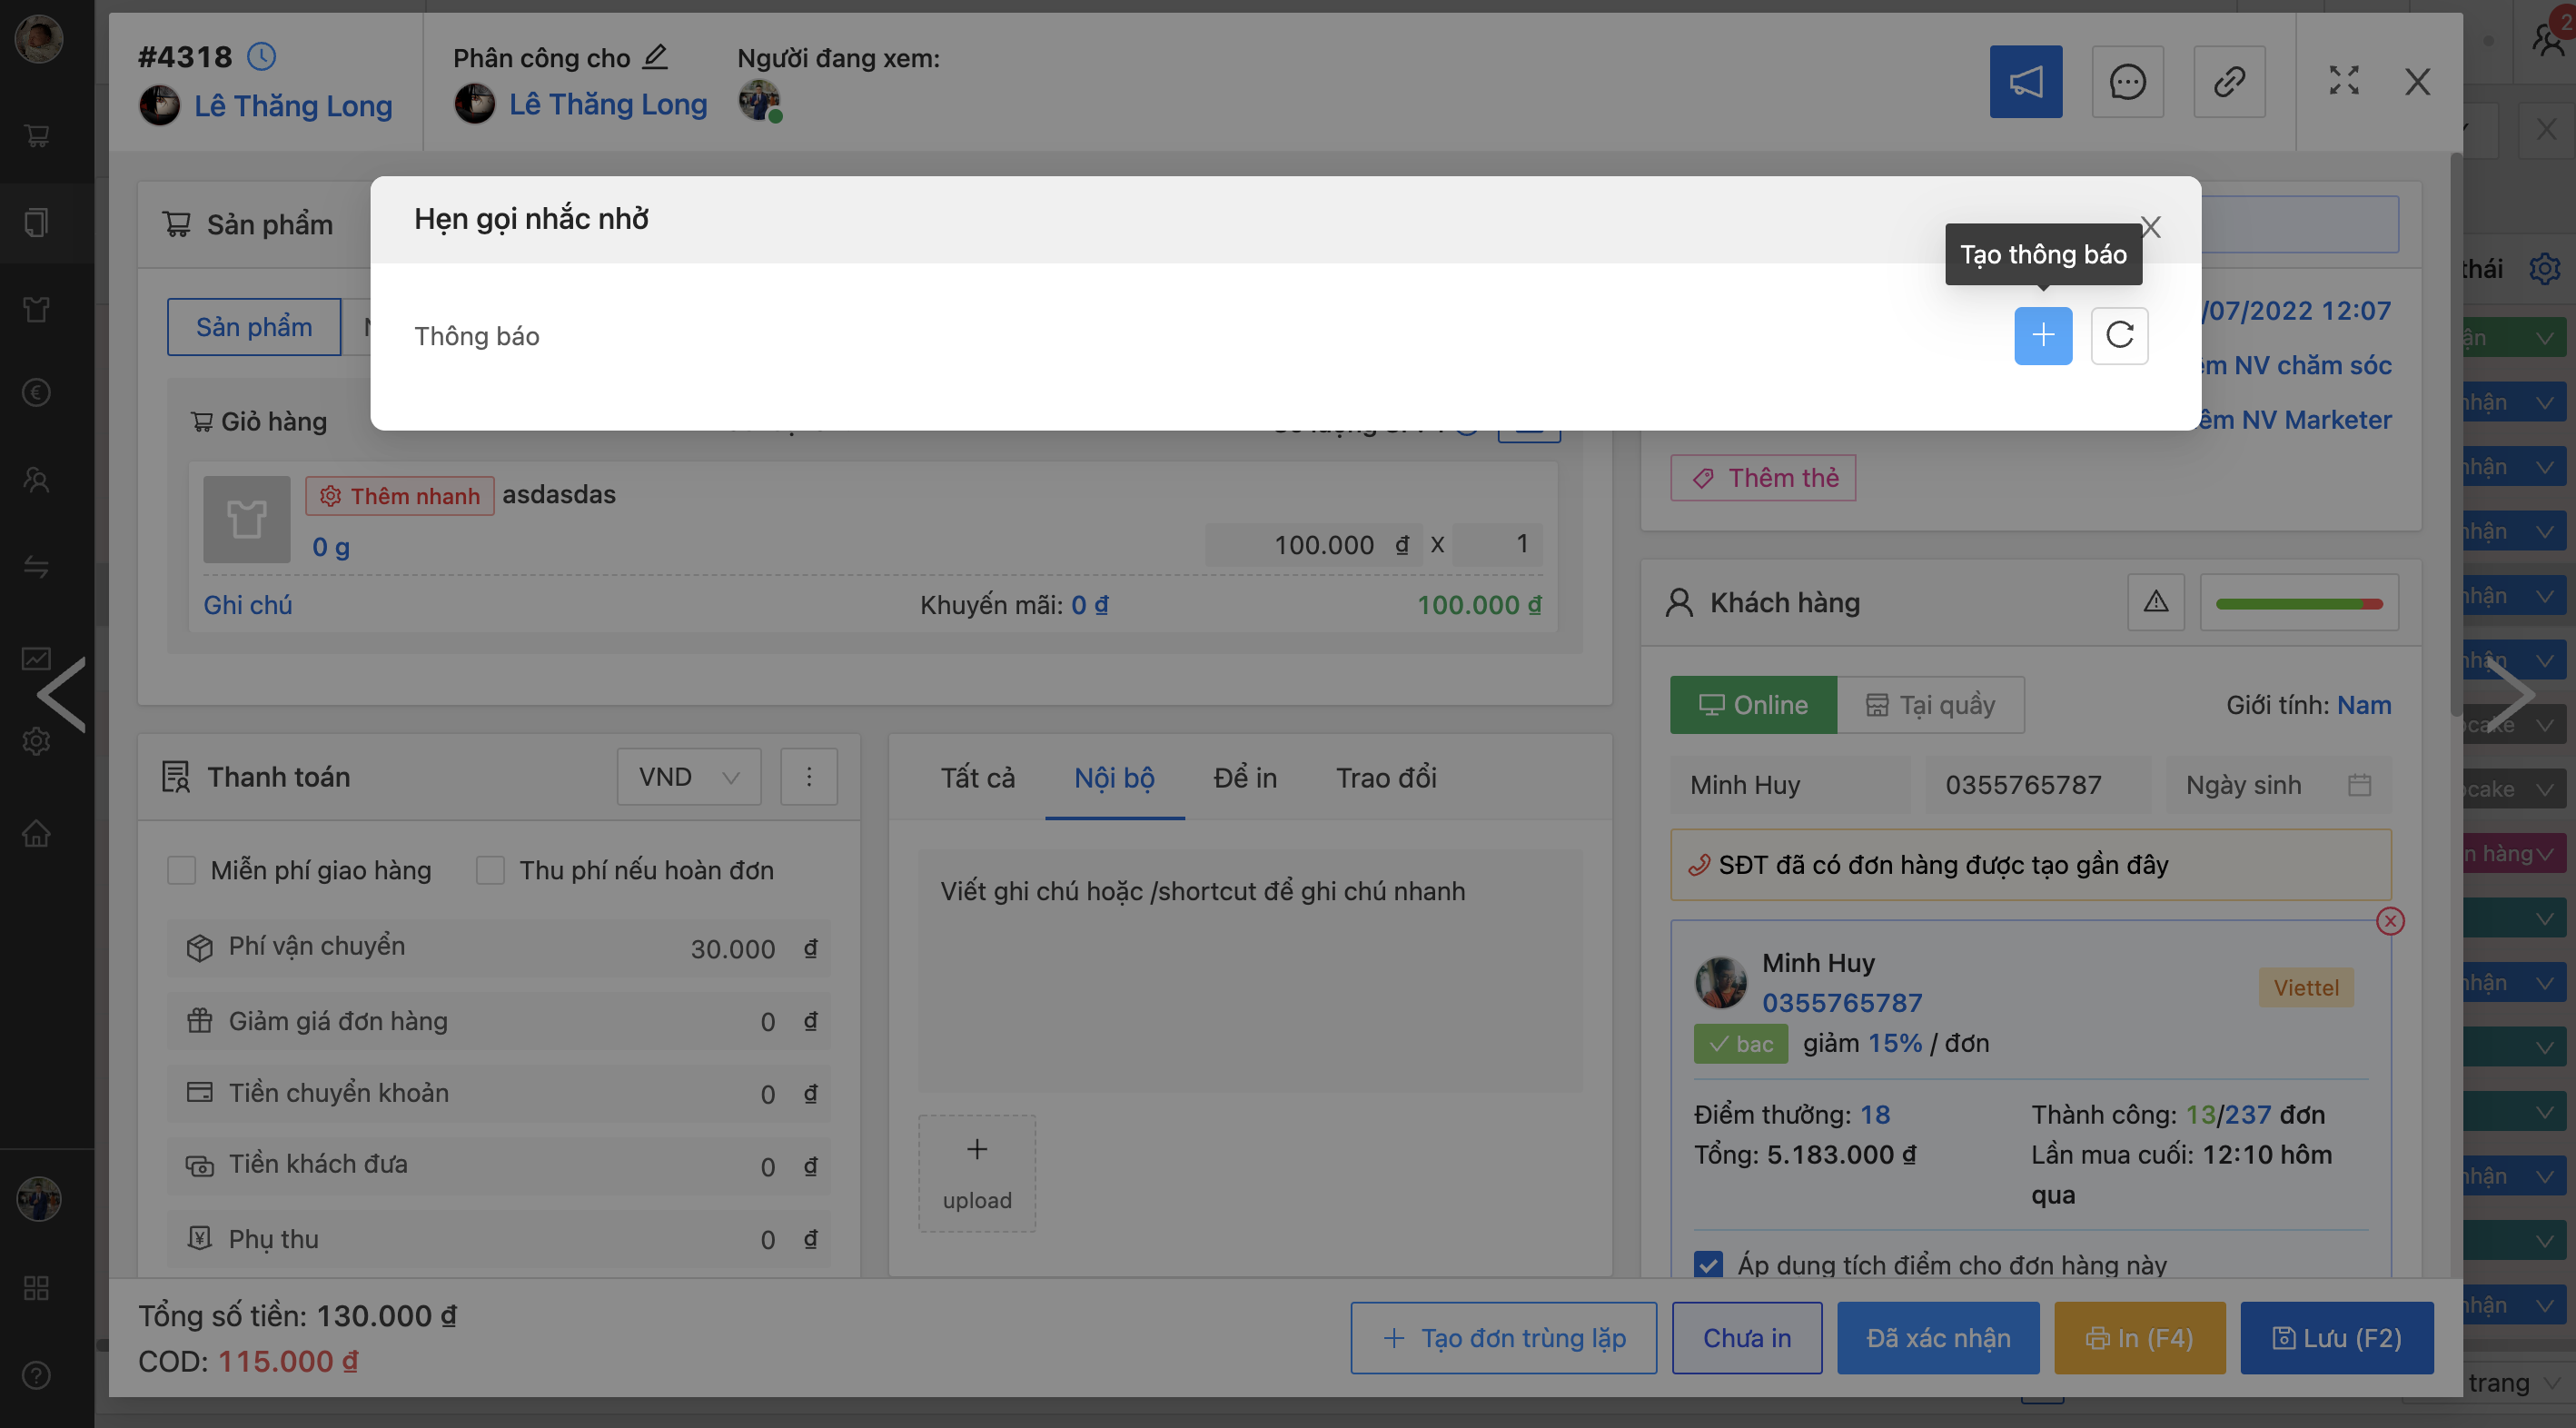Click the clock history icon beside #4318
Screen dimensions: 2576x1428
[x=261, y=56]
